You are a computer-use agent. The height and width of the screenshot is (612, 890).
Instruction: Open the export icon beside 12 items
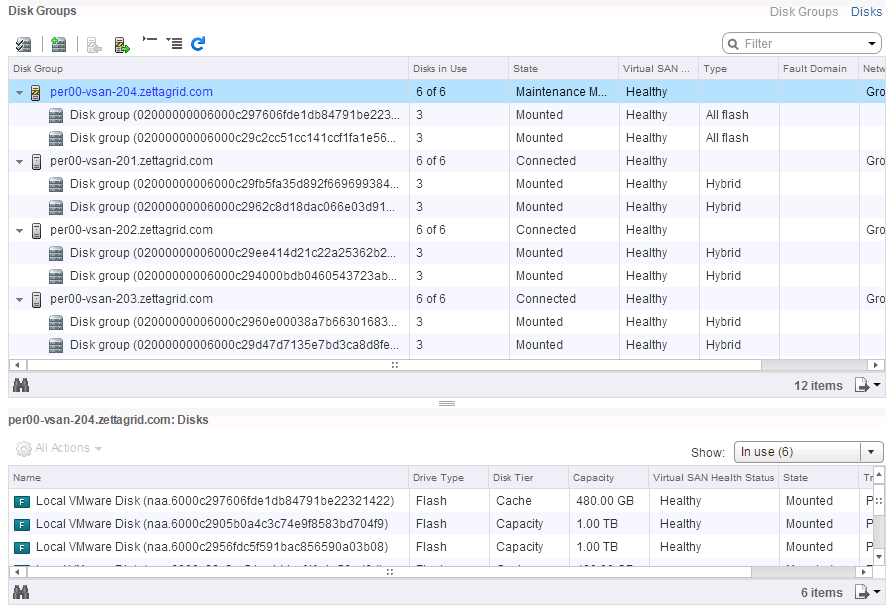pyautogui.click(x=862, y=385)
